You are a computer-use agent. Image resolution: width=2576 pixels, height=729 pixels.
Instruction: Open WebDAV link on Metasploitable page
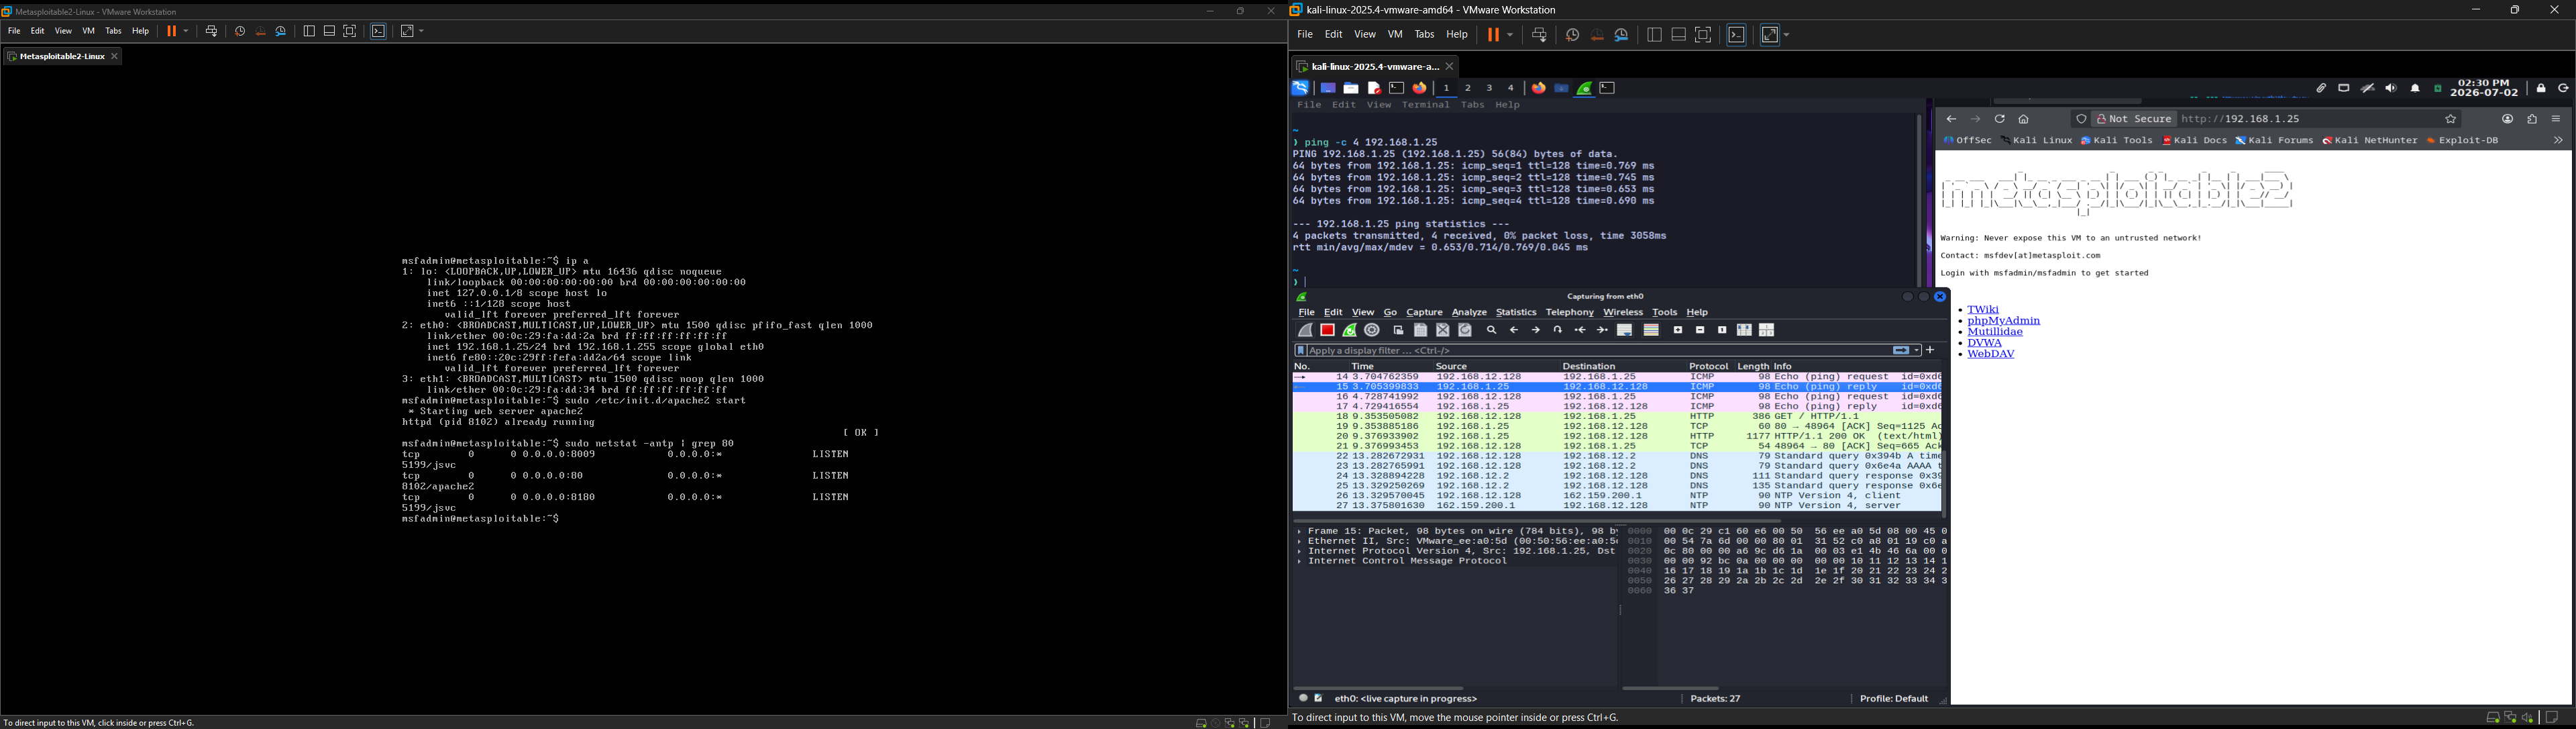[x=1991, y=354]
